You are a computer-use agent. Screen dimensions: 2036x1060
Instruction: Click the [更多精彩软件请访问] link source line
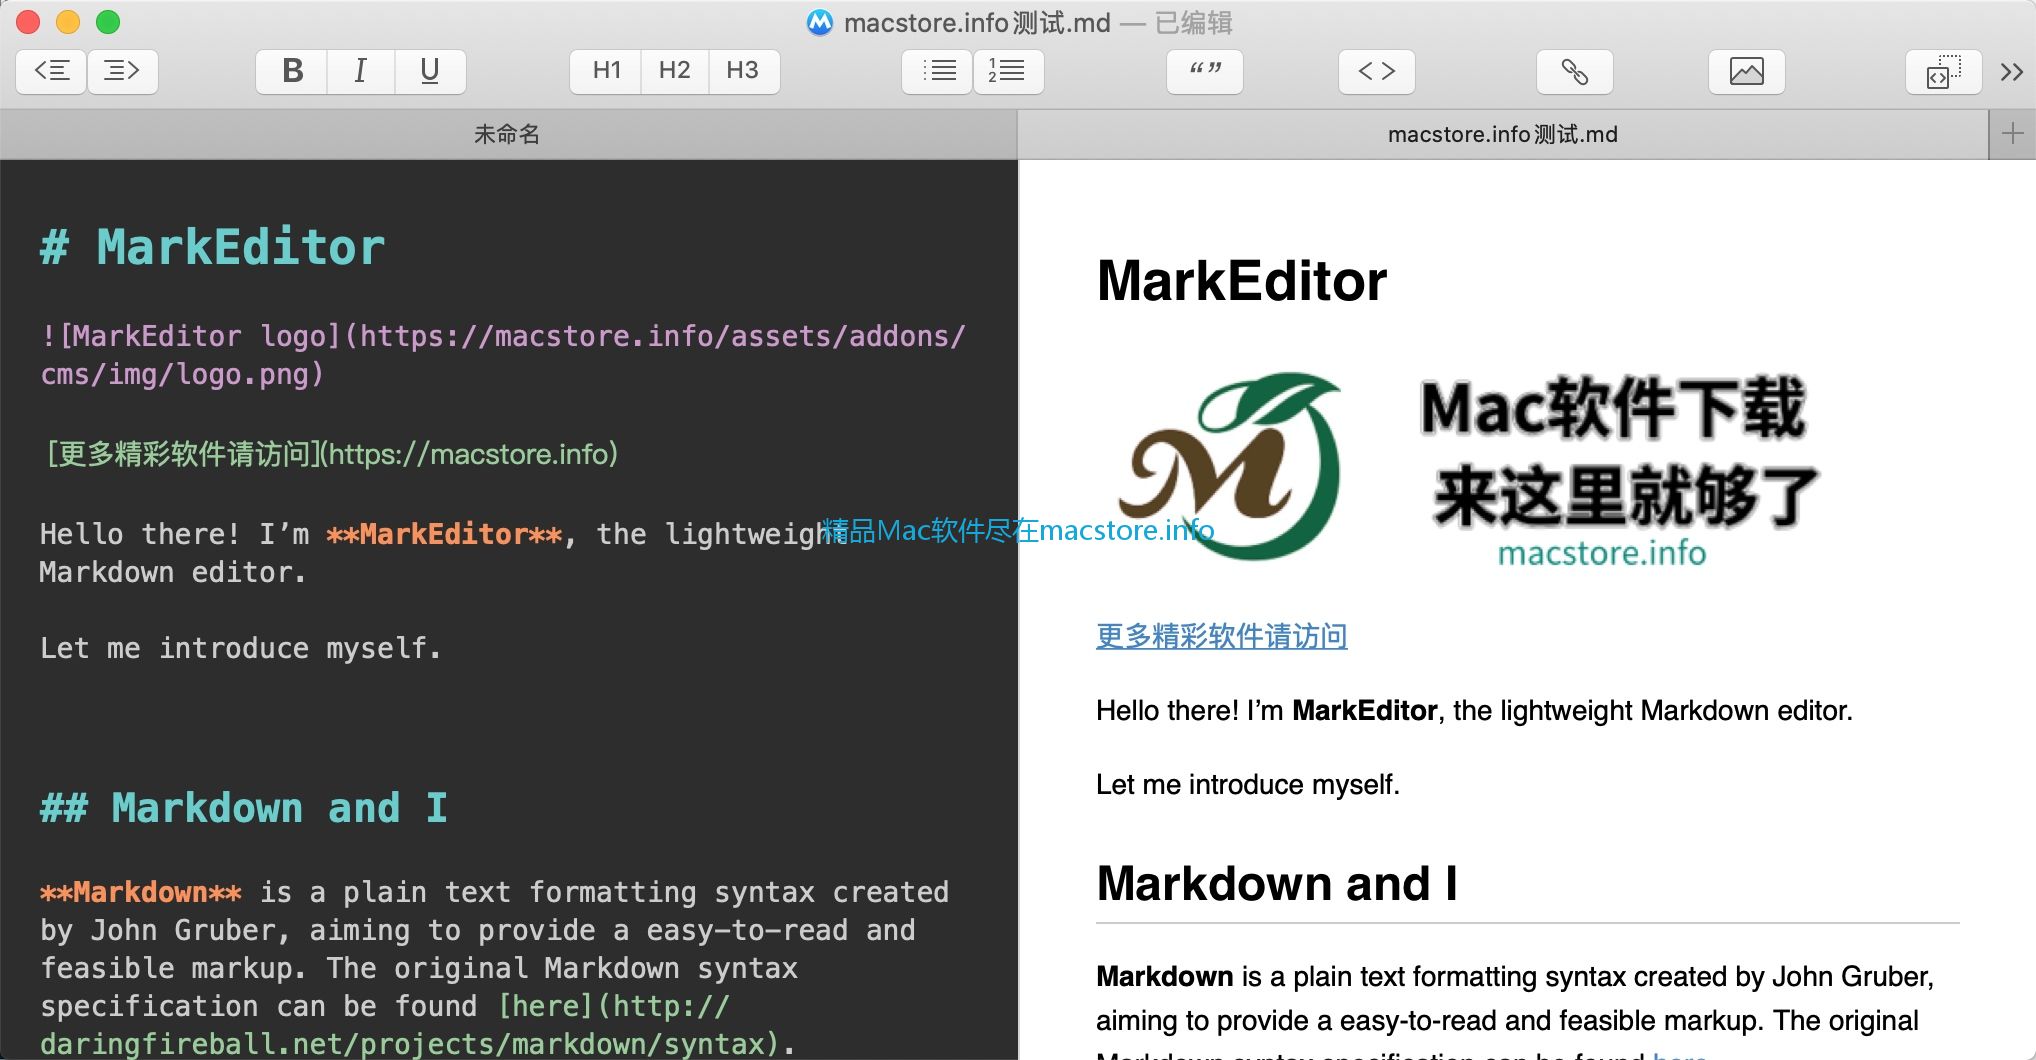332,454
